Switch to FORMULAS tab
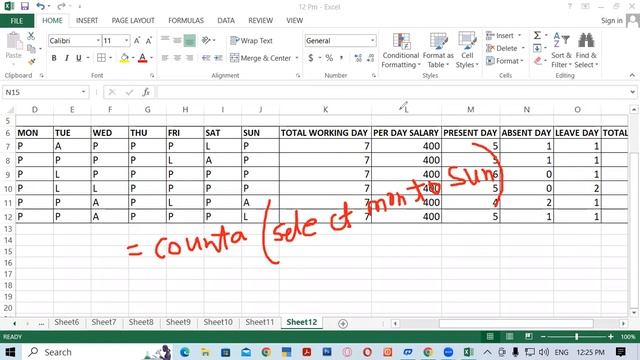640x360 pixels. tap(186, 20)
